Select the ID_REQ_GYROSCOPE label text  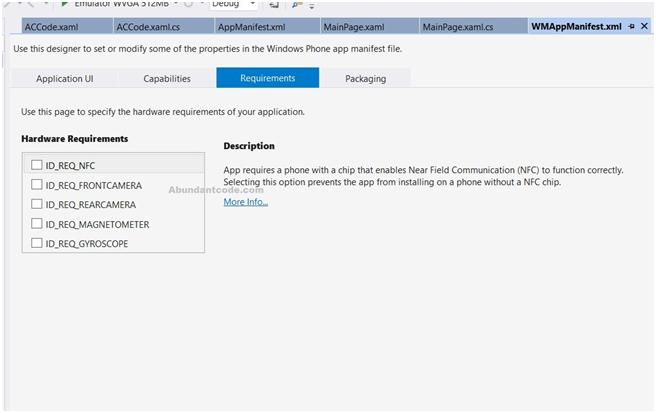[x=87, y=244]
